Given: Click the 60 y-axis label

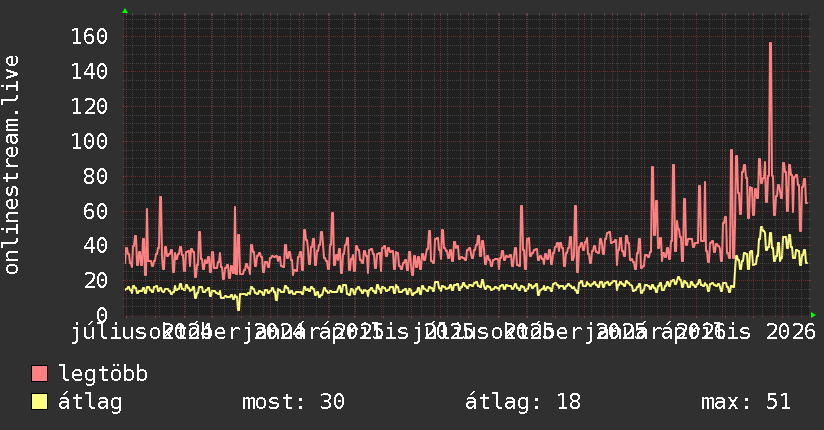Looking at the screenshot, I should tap(96, 211).
